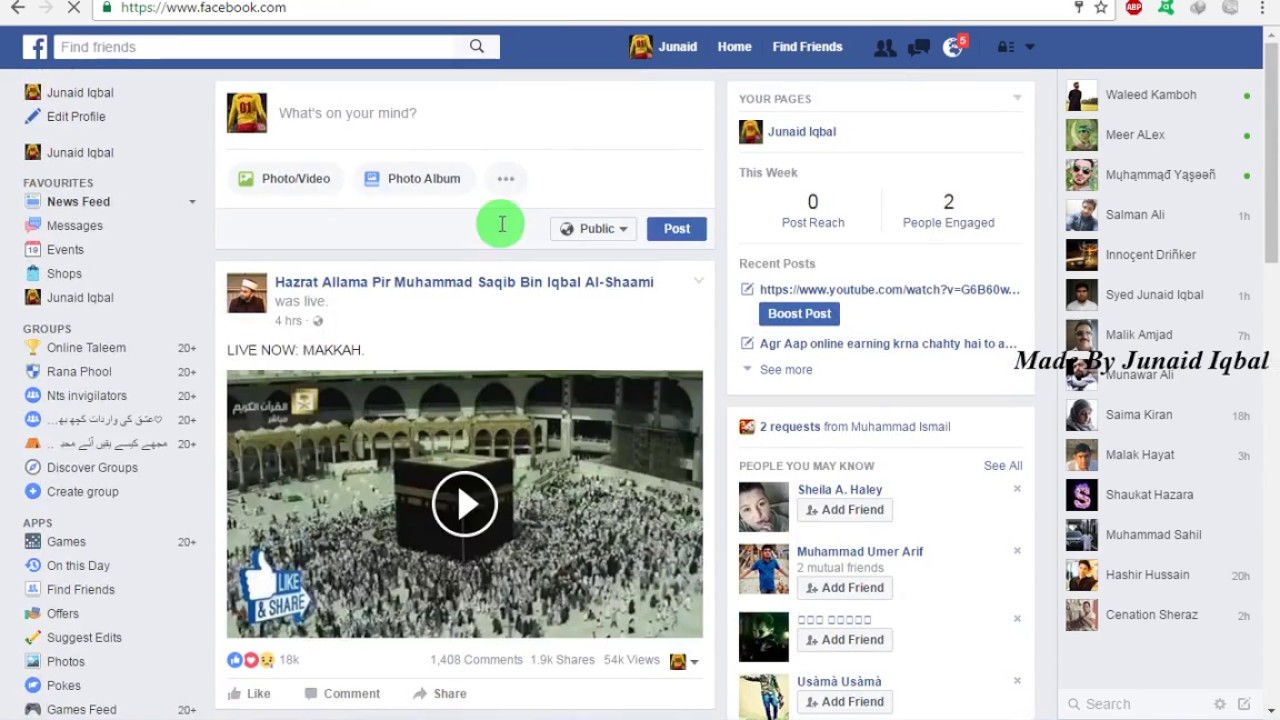Click Discover Groups in sidebar
Viewport: 1280px width, 720px height.
(x=92, y=468)
